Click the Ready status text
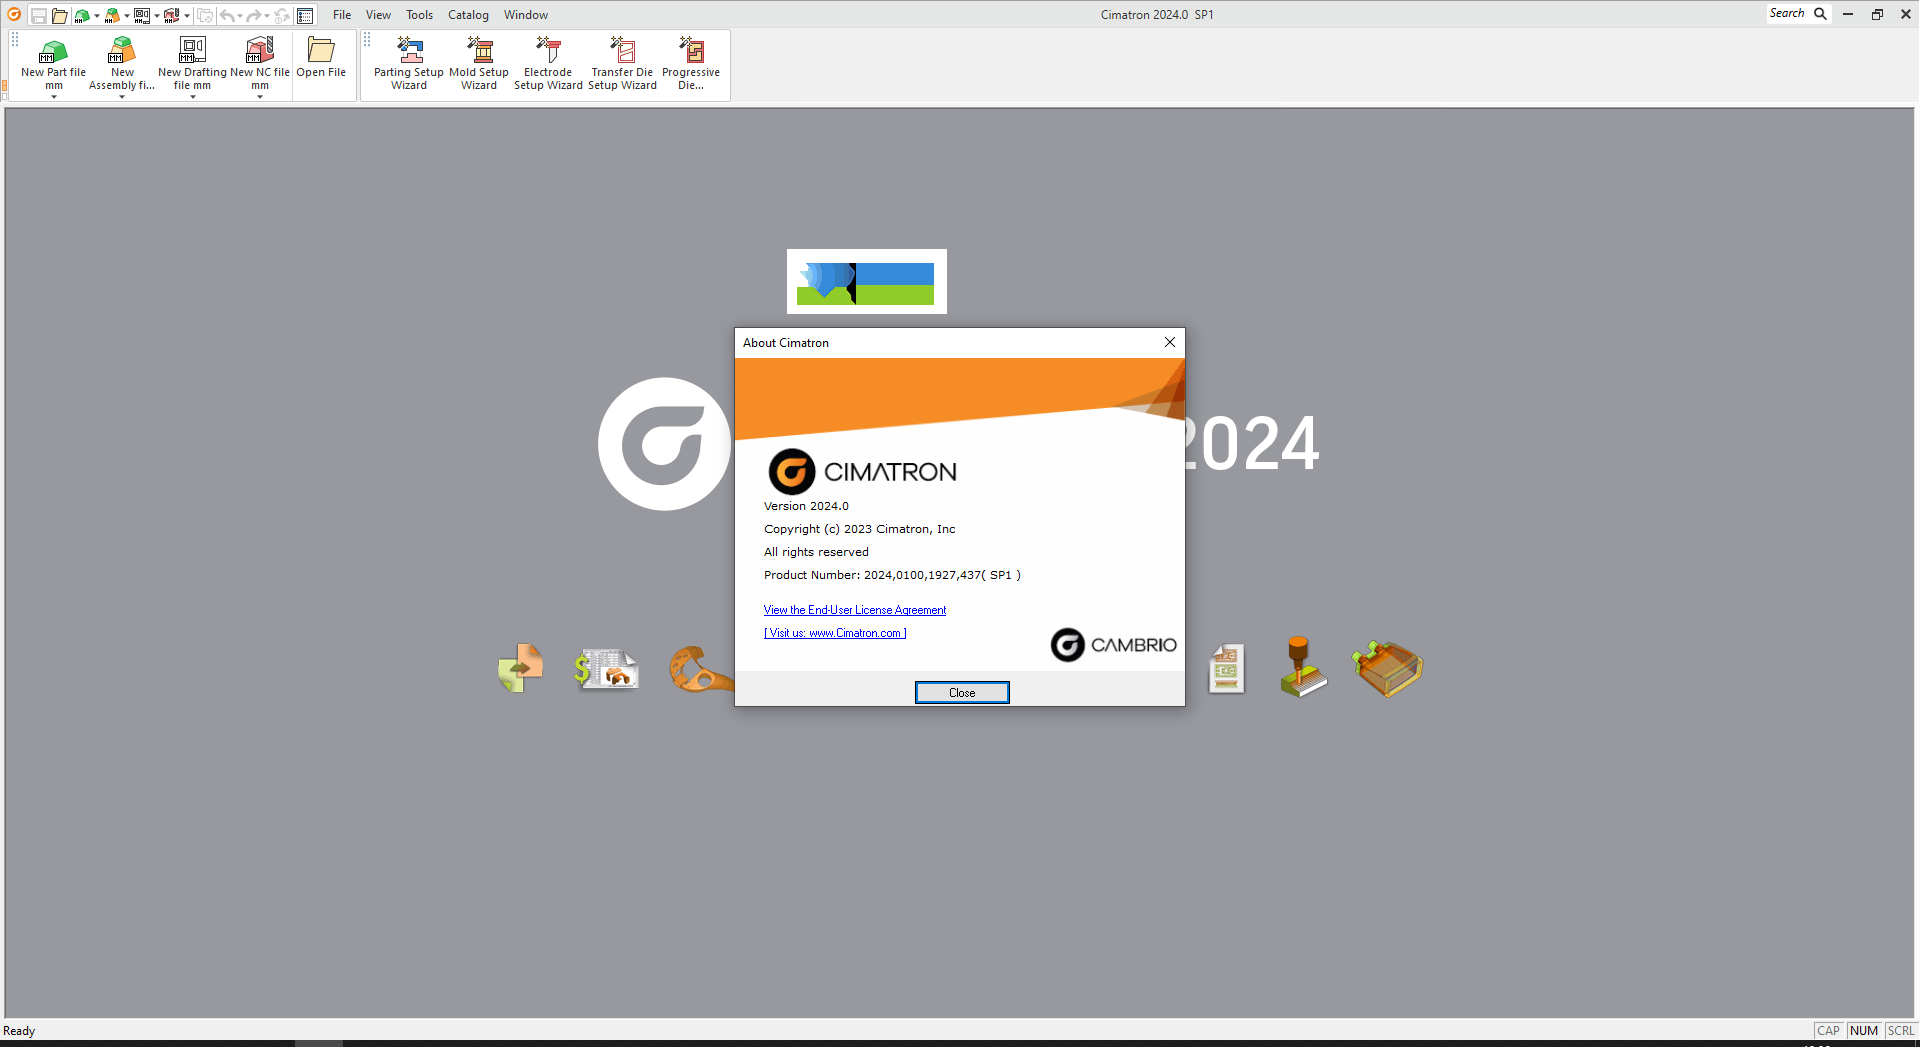The height and width of the screenshot is (1047, 1920). coord(19,1031)
